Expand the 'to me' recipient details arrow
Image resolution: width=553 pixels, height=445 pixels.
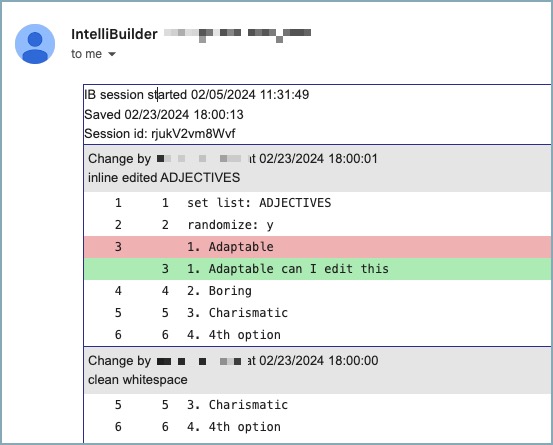(x=112, y=54)
